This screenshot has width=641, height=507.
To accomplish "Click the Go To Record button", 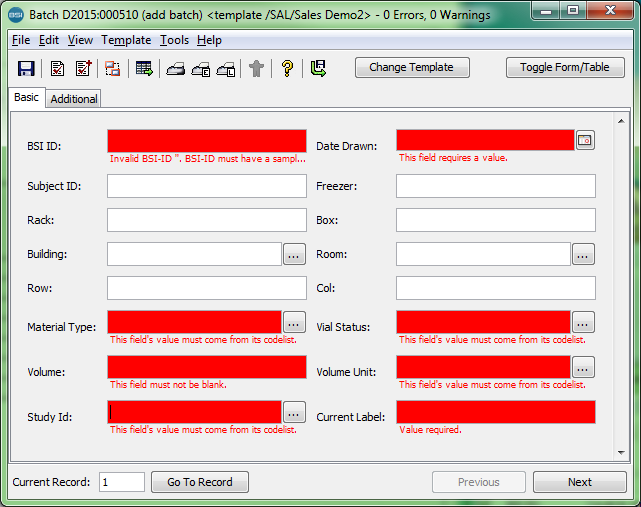I will pos(200,482).
